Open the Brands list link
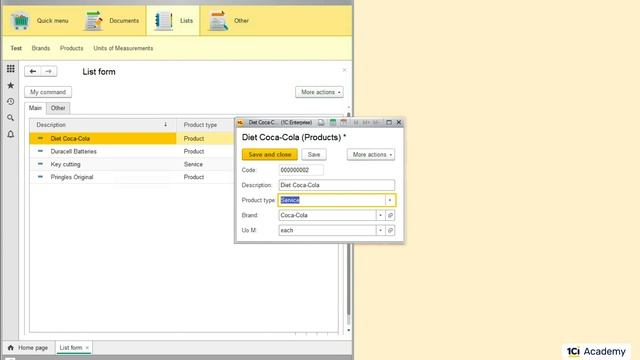This screenshot has width=640, height=360. (x=41, y=48)
